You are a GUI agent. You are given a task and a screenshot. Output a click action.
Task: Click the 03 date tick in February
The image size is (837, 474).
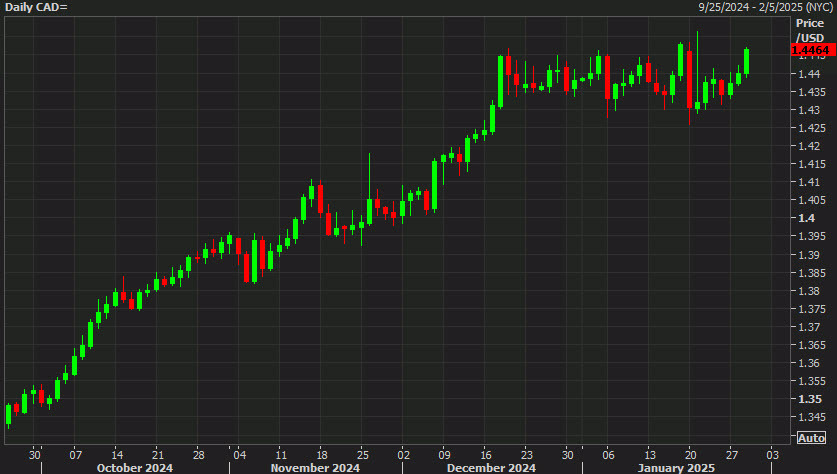point(772,455)
